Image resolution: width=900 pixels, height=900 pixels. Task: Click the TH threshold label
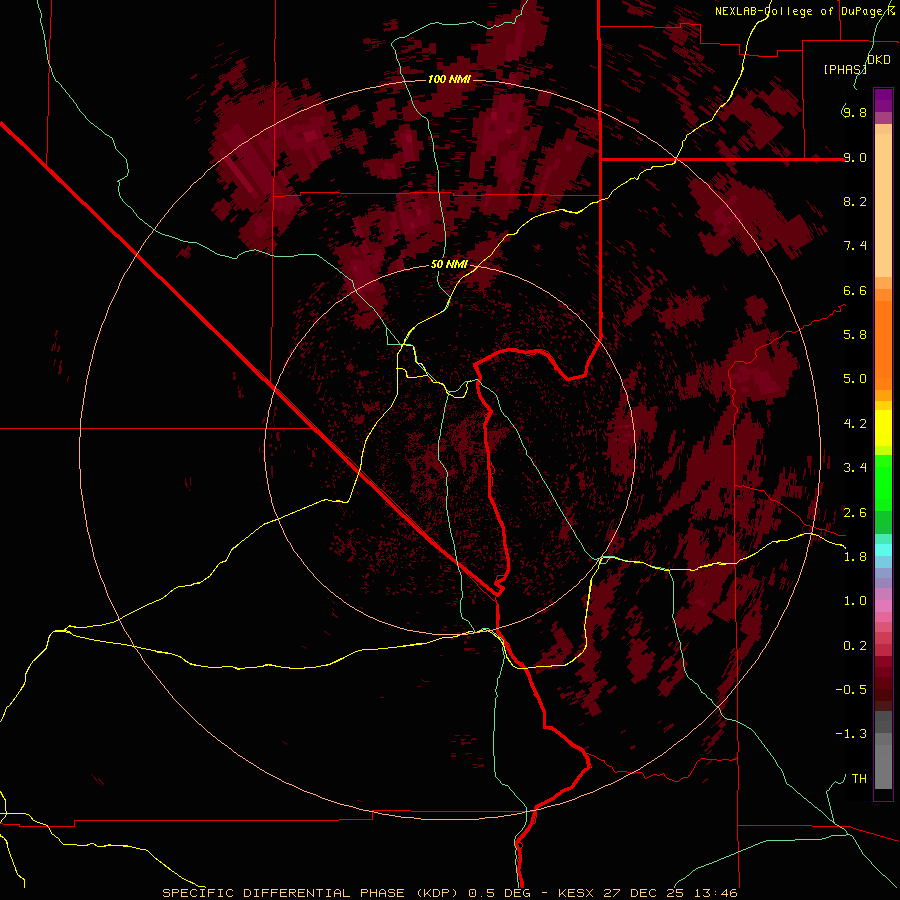[859, 779]
